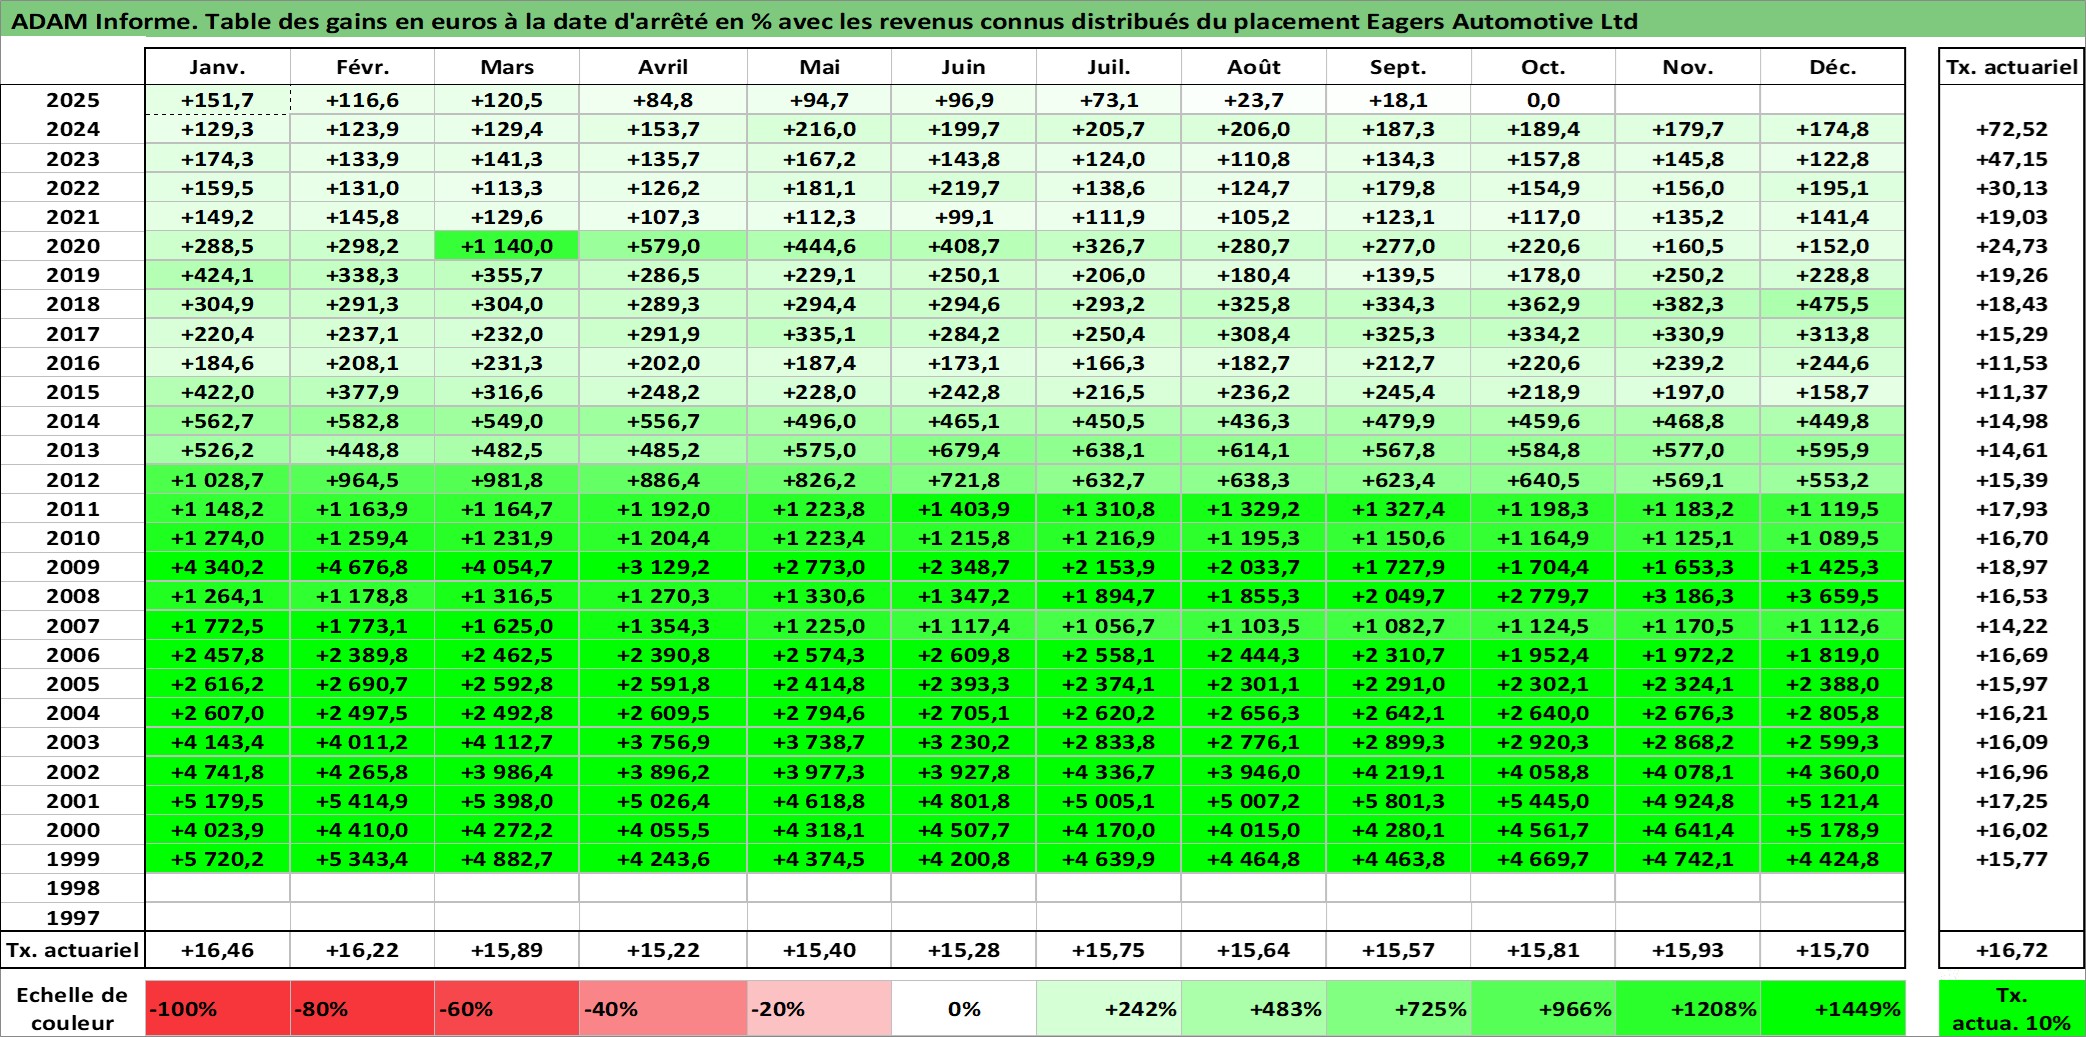Select the January actuarial rate "+16,46"
This screenshot has height=1037, width=2086.
point(217,950)
